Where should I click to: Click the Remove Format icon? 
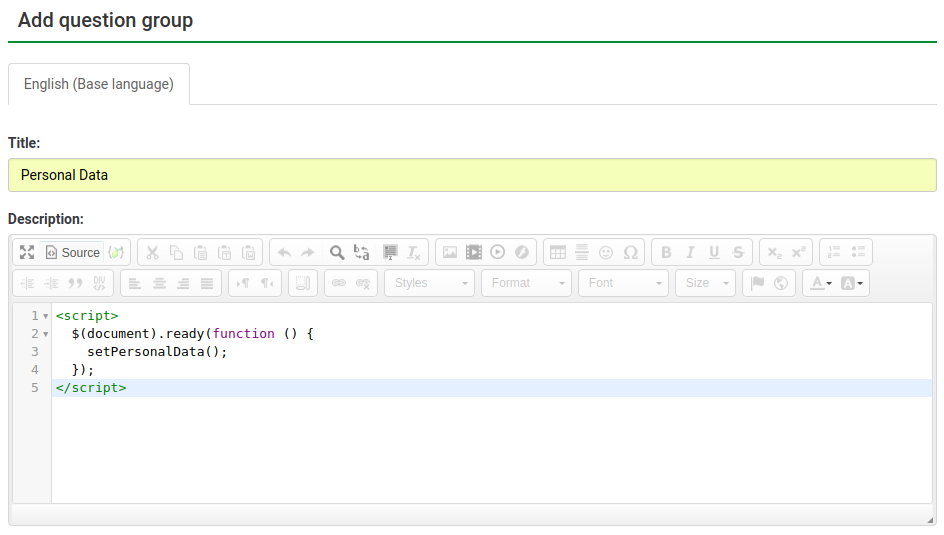(x=414, y=252)
